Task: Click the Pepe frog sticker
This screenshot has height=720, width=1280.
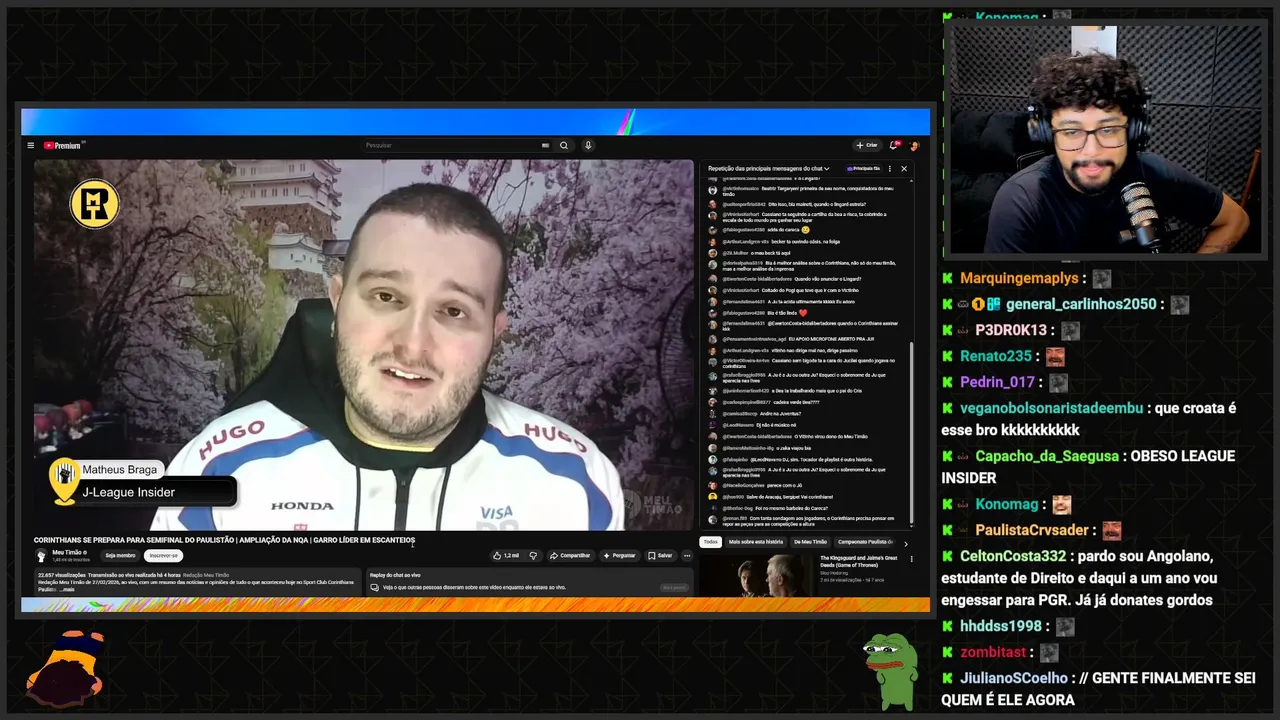Action: [890, 671]
